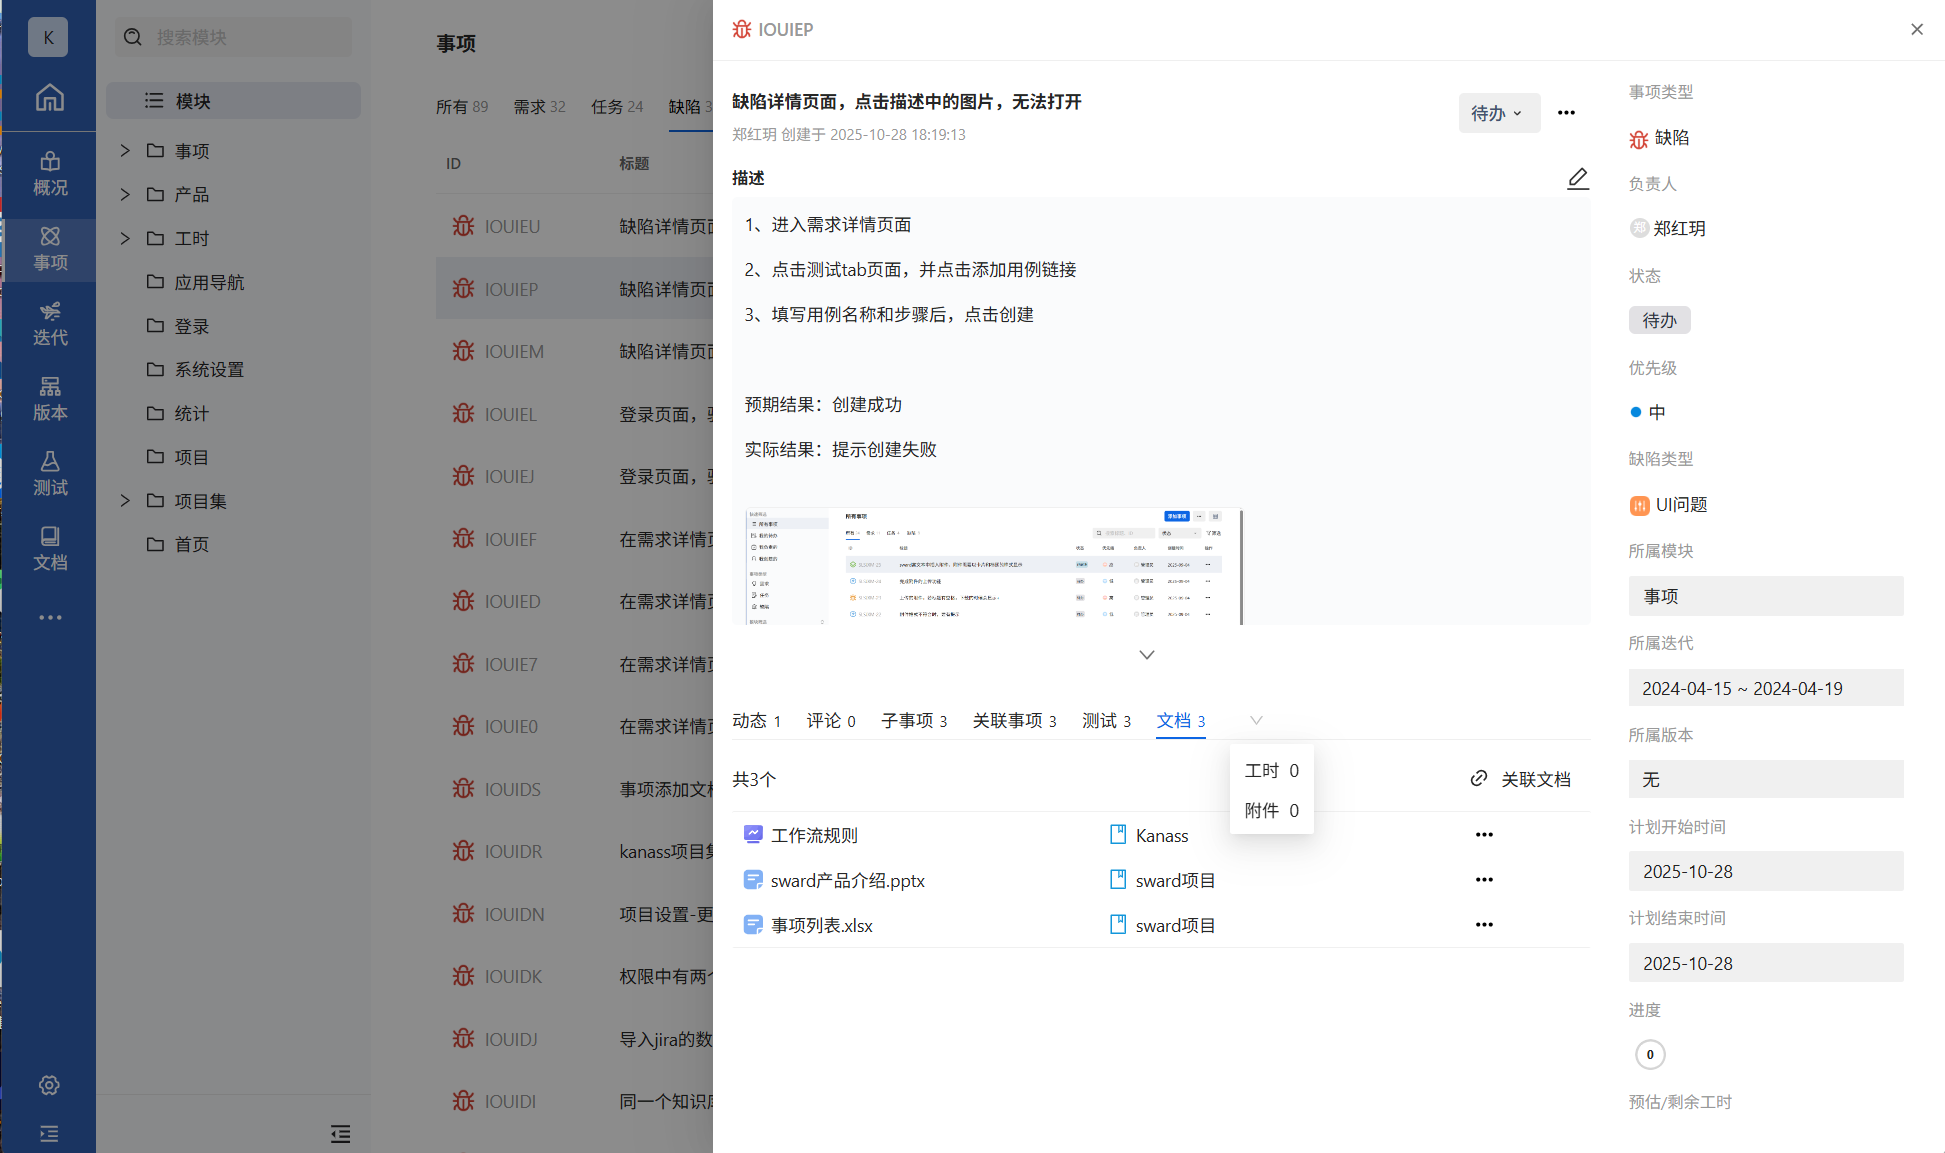Image resolution: width=1945 pixels, height=1153 pixels.
Task: Click the progress circle showing 0
Action: pyautogui.click(x=1650, y=1054)
